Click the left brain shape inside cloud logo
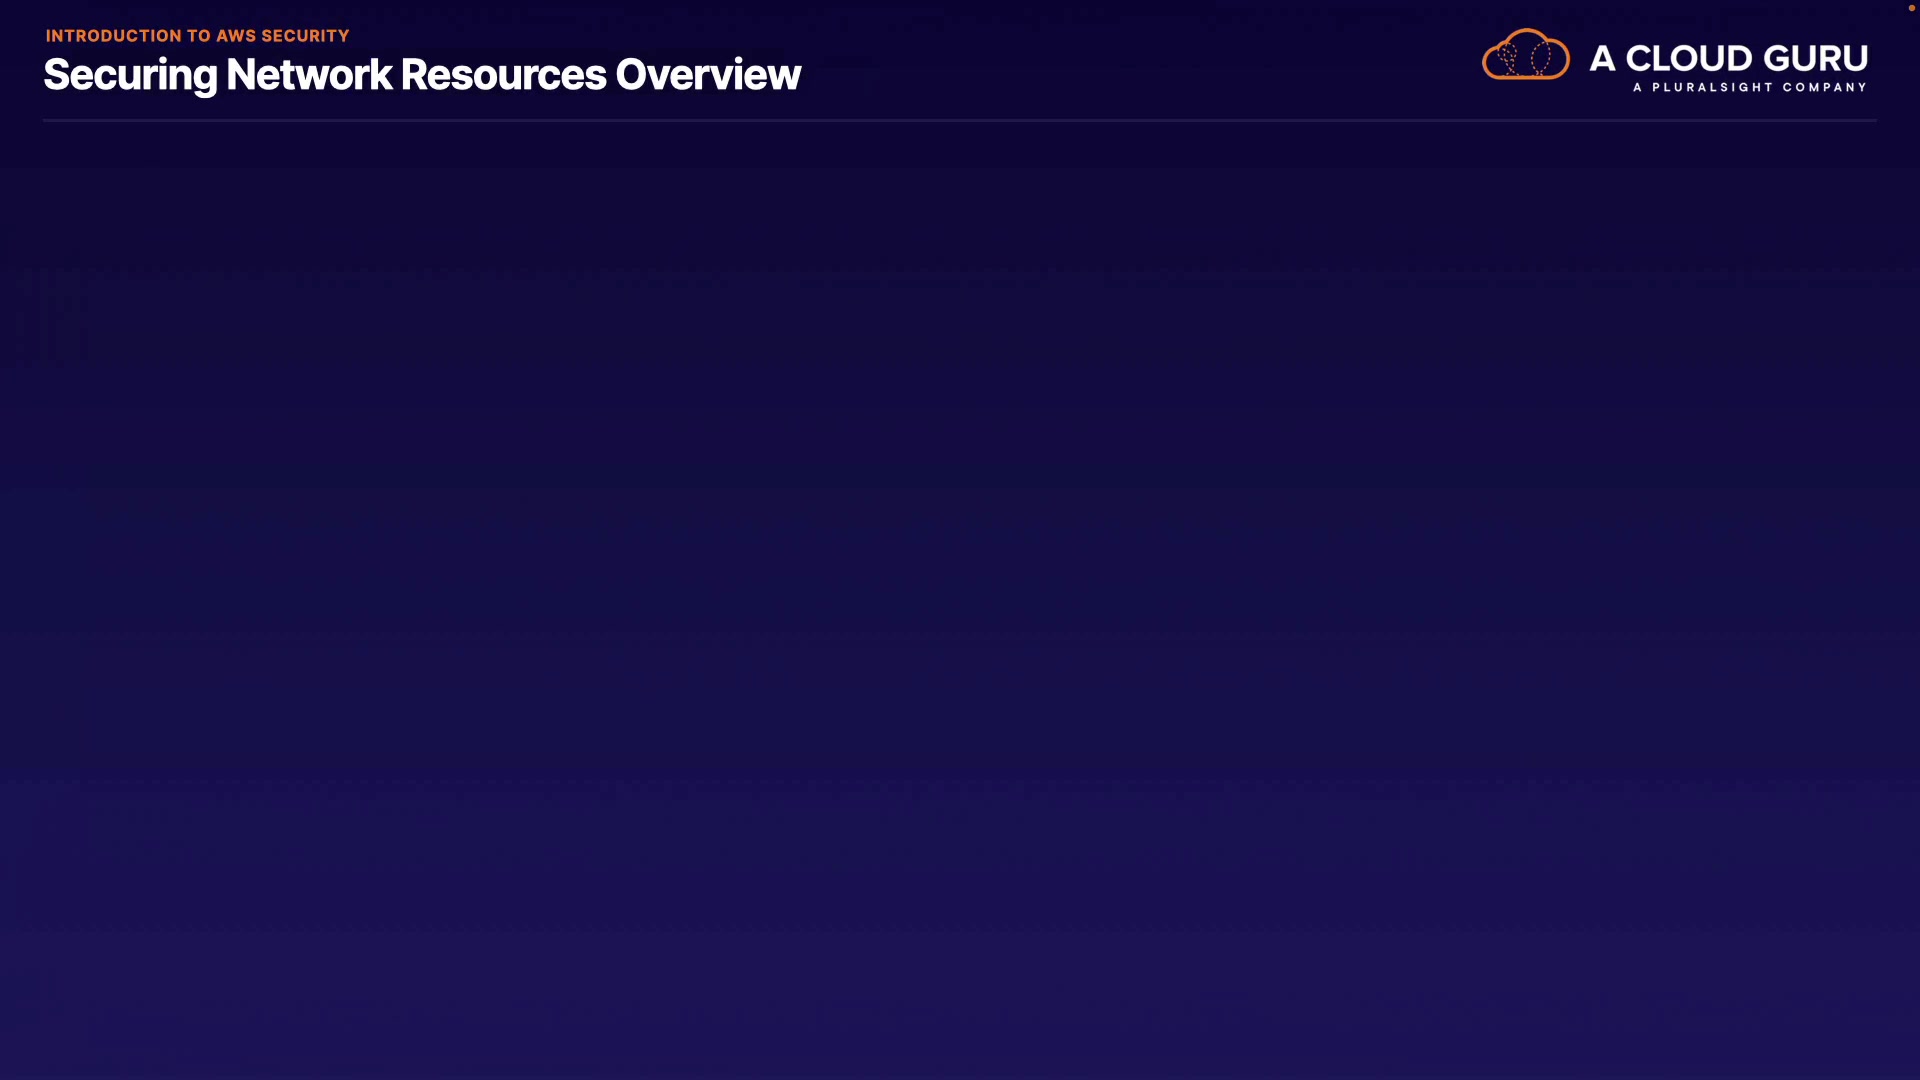1920x1080 pixels. [1509, 59]
